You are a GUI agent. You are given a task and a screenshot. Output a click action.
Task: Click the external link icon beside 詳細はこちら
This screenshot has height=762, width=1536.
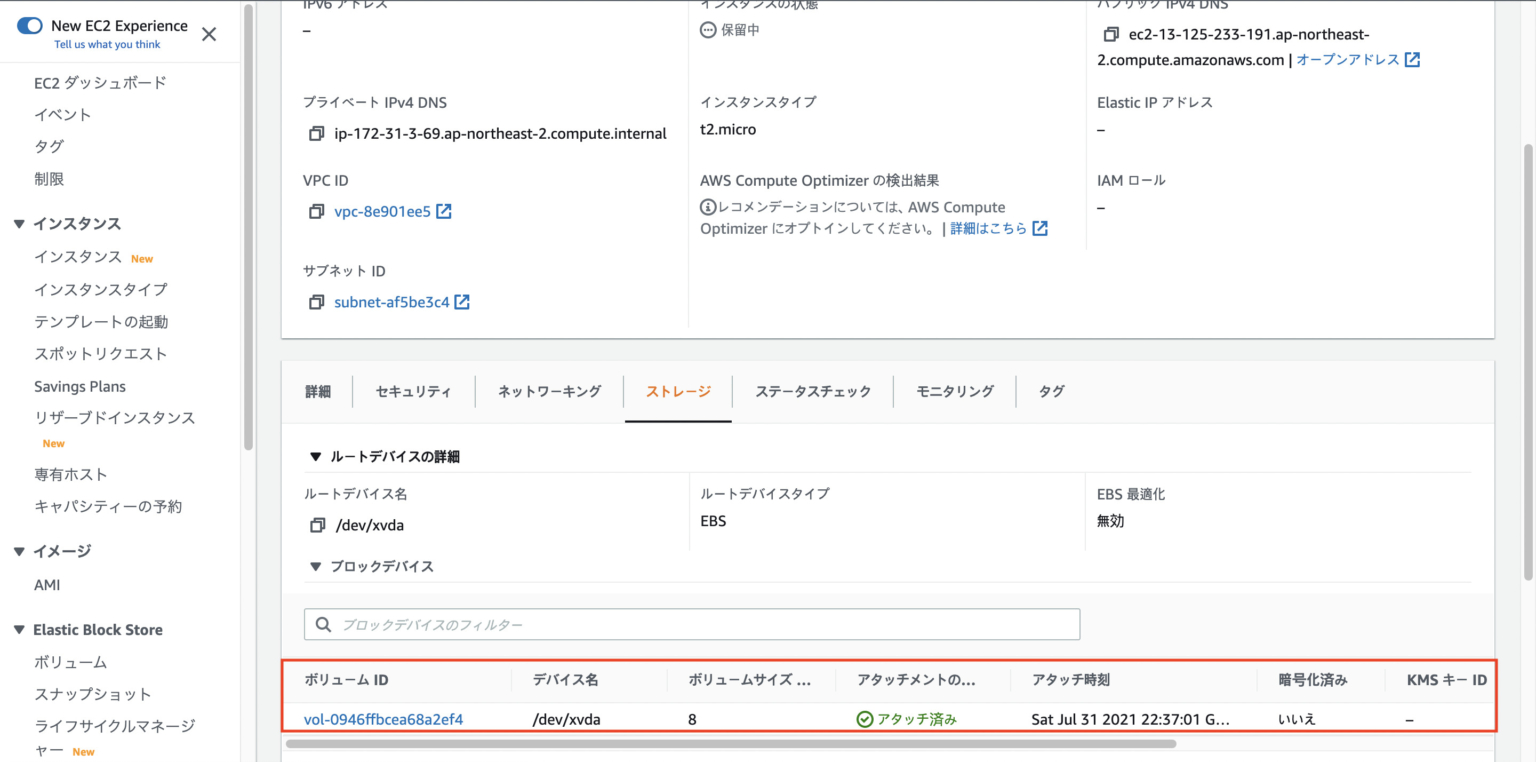pos(1039,228)
